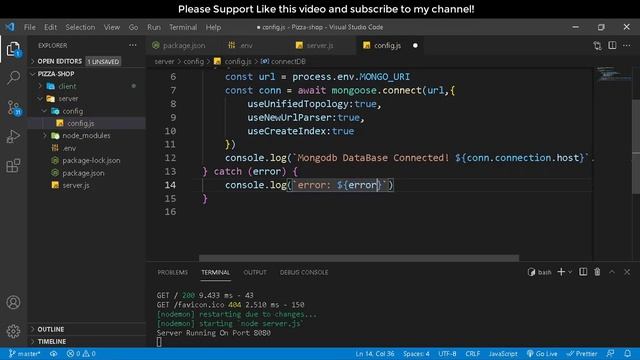This screenshot has width=640, height=360.
Task: Expand the OUTLINE section
Action: 87,329
